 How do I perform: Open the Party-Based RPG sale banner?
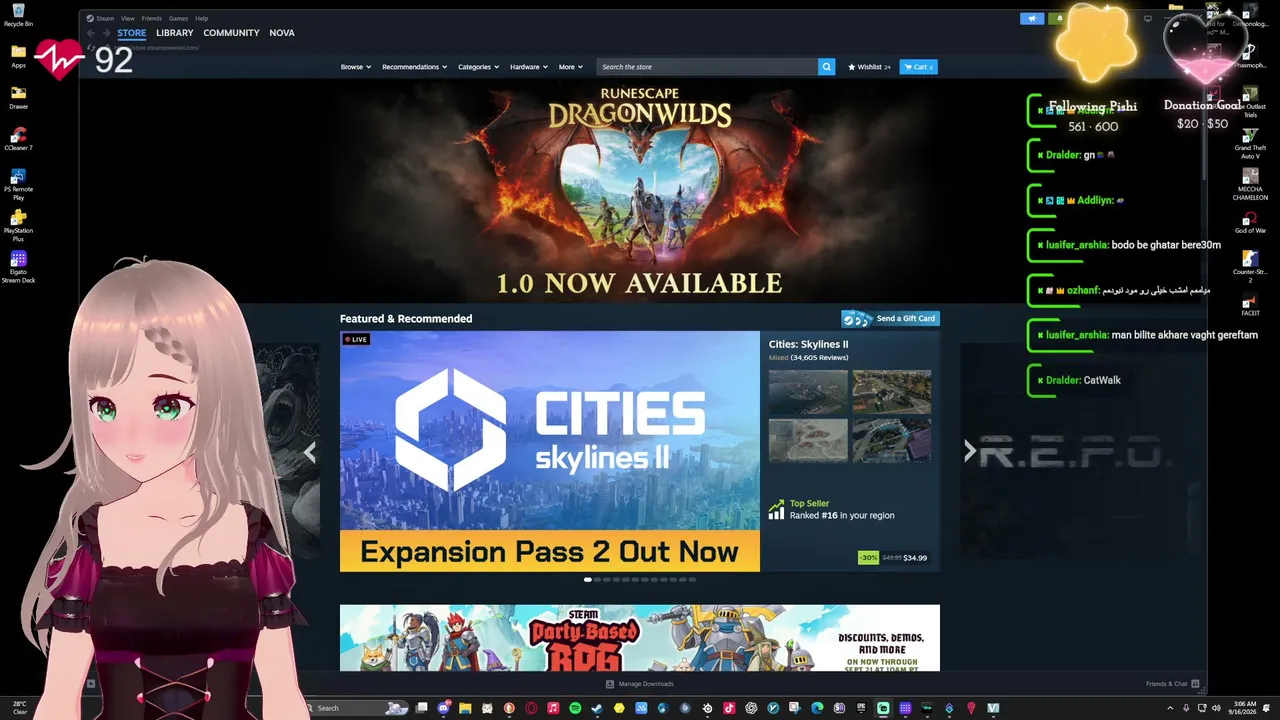pos(640,638)
